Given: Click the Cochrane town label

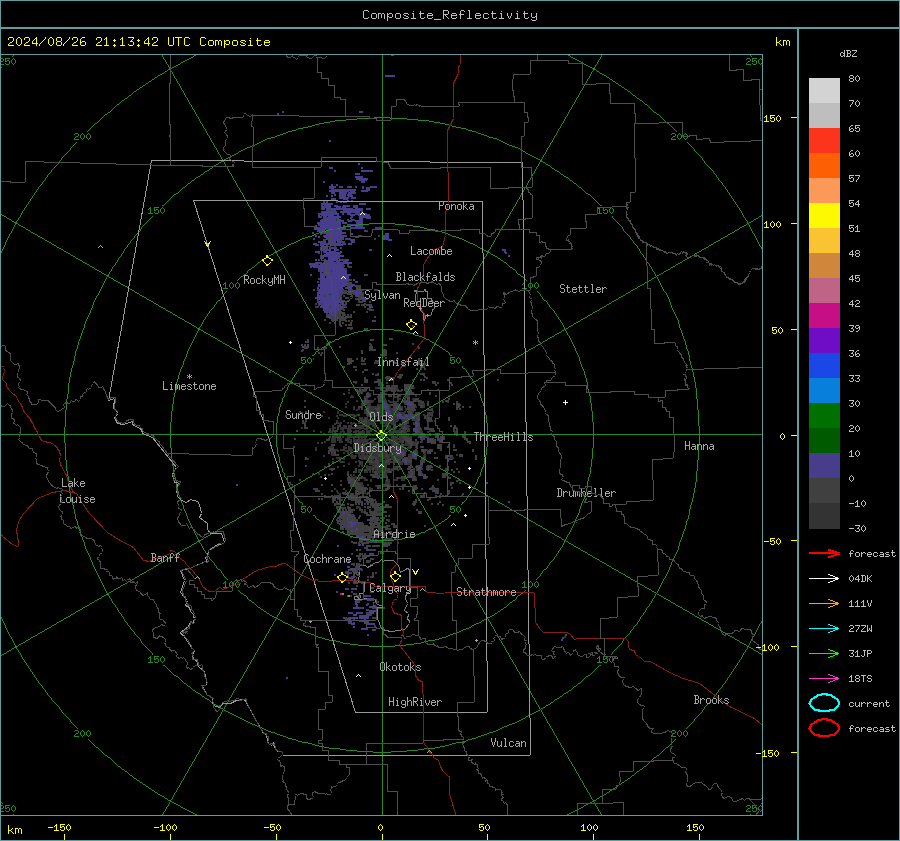Looking at the screenshot, I should [x=327, y=559].
